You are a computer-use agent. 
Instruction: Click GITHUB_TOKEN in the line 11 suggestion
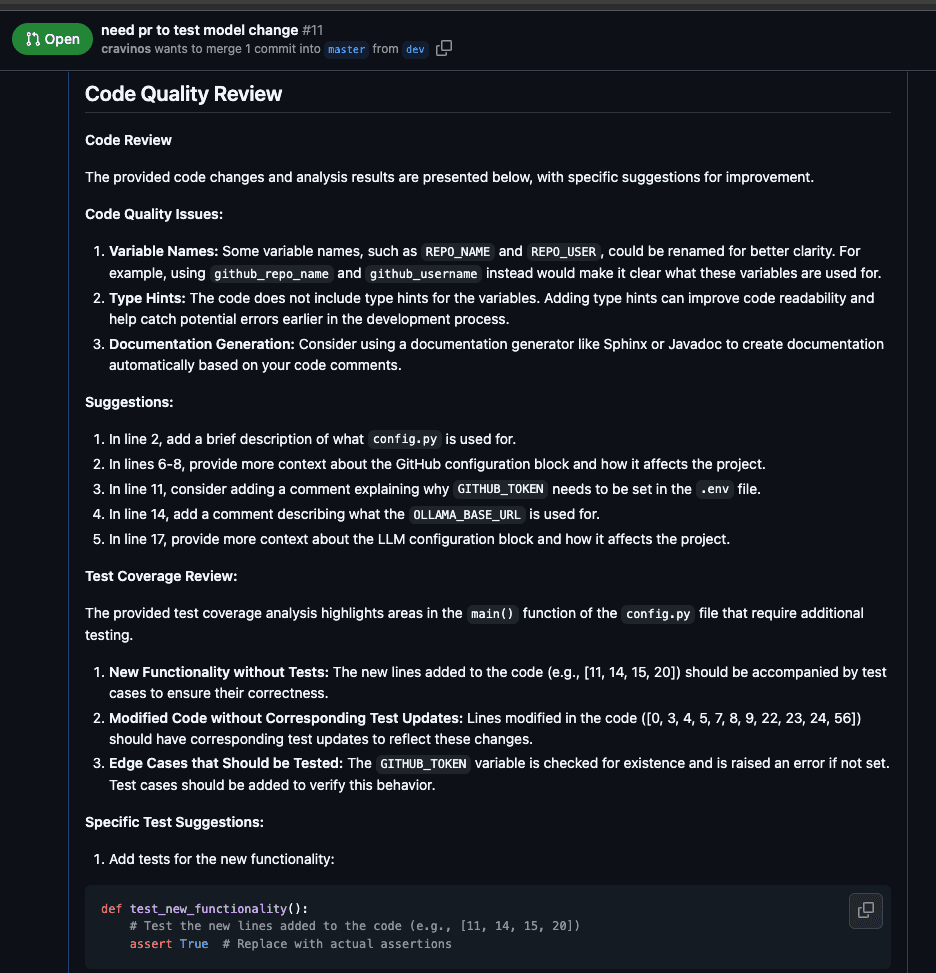coord(500,490)
